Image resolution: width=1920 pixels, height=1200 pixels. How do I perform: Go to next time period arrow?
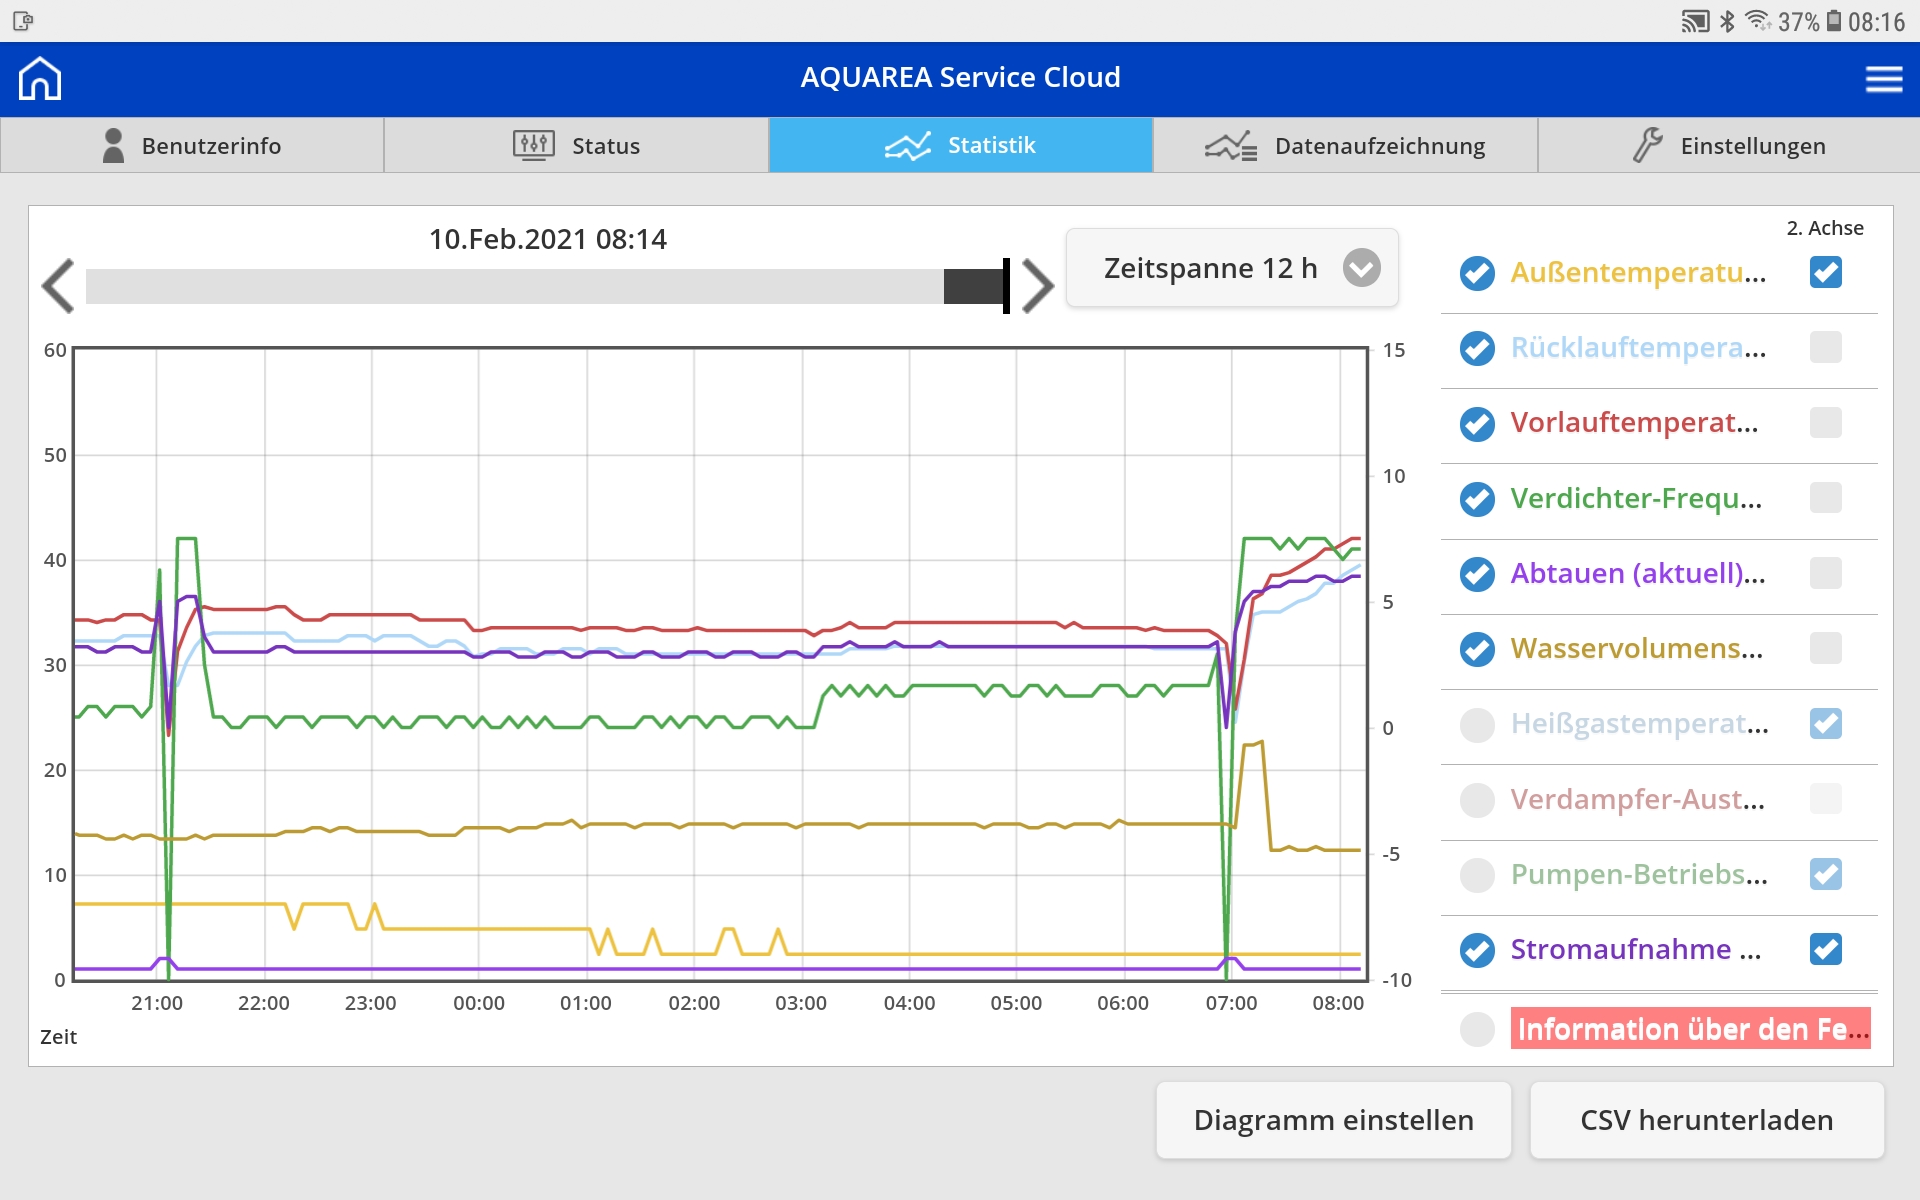pyautogui.click(x=1037, y=286)
